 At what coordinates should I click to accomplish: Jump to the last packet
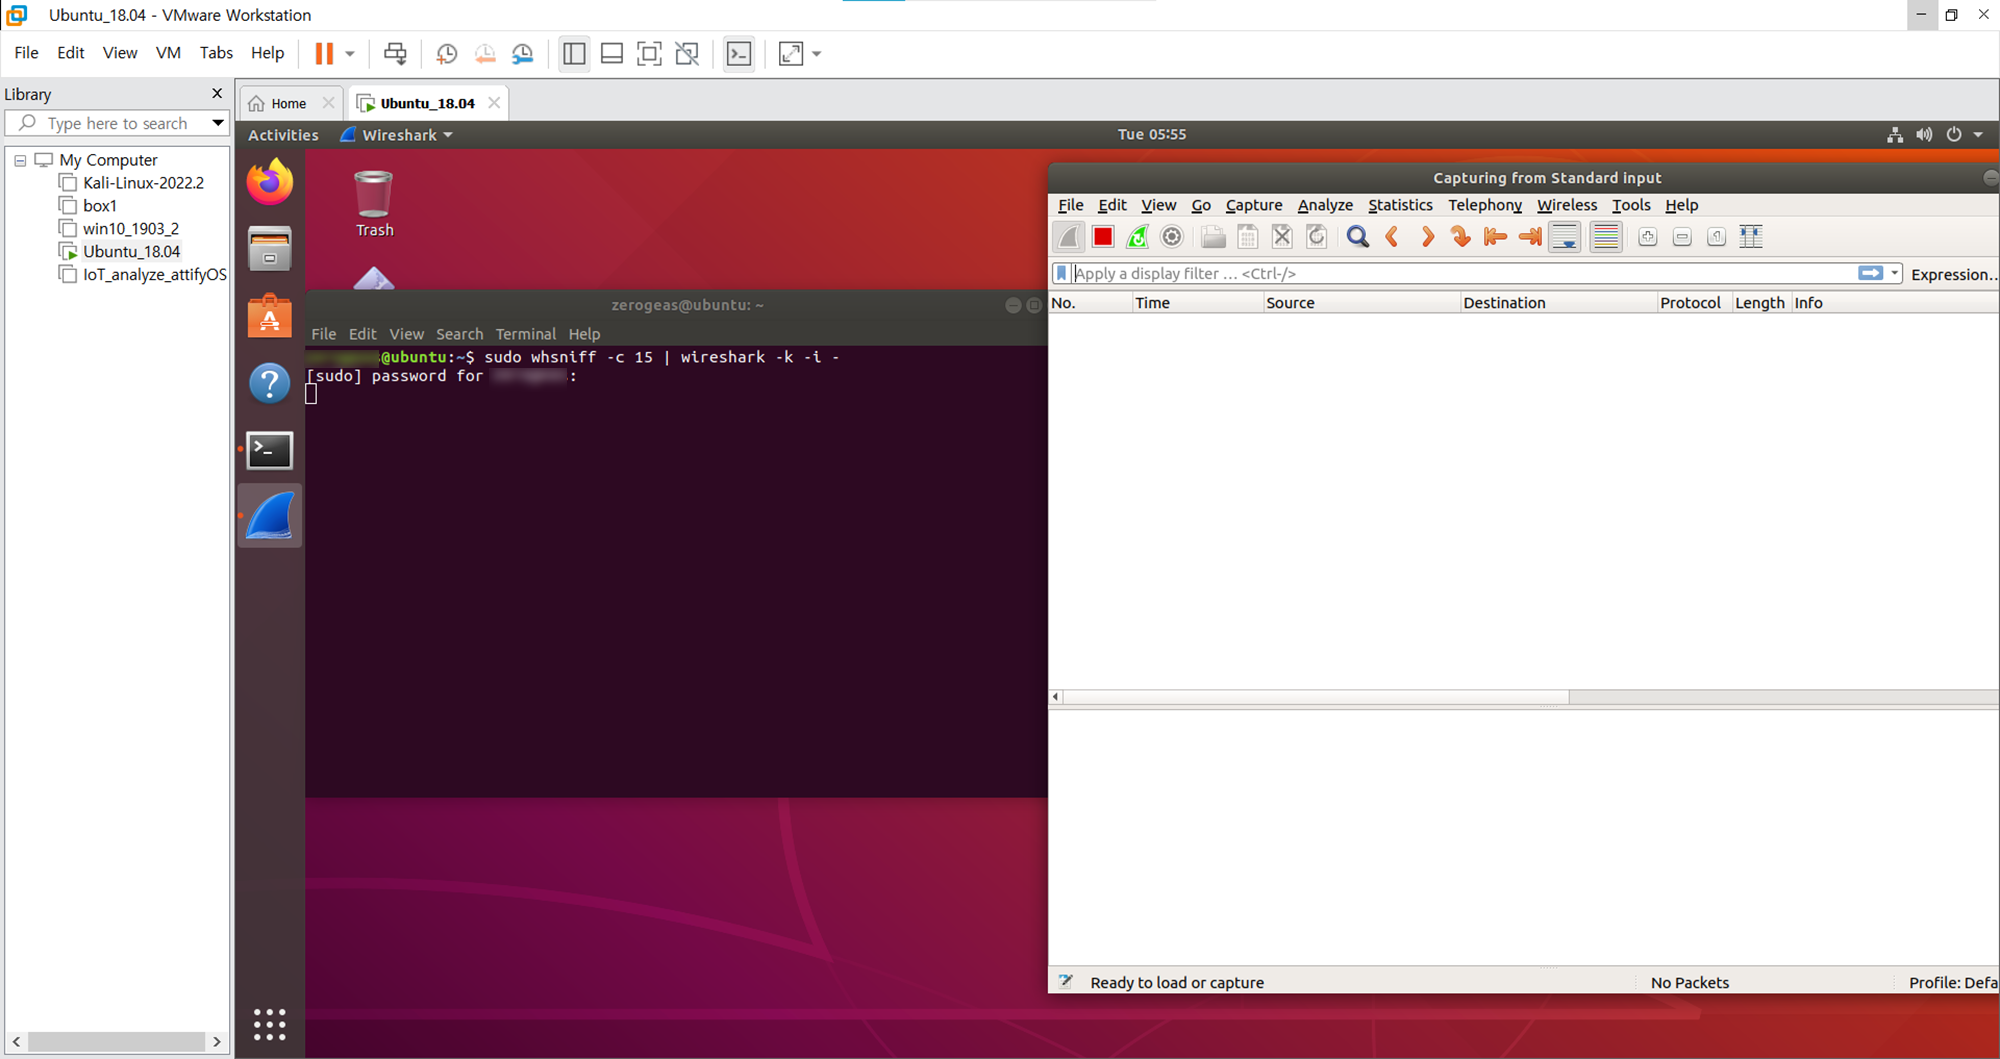[1530, 237]
